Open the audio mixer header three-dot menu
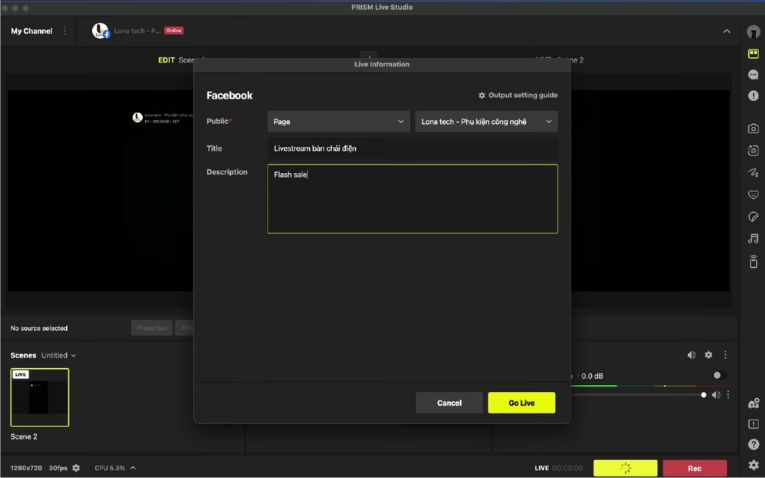 click(725, 355)
